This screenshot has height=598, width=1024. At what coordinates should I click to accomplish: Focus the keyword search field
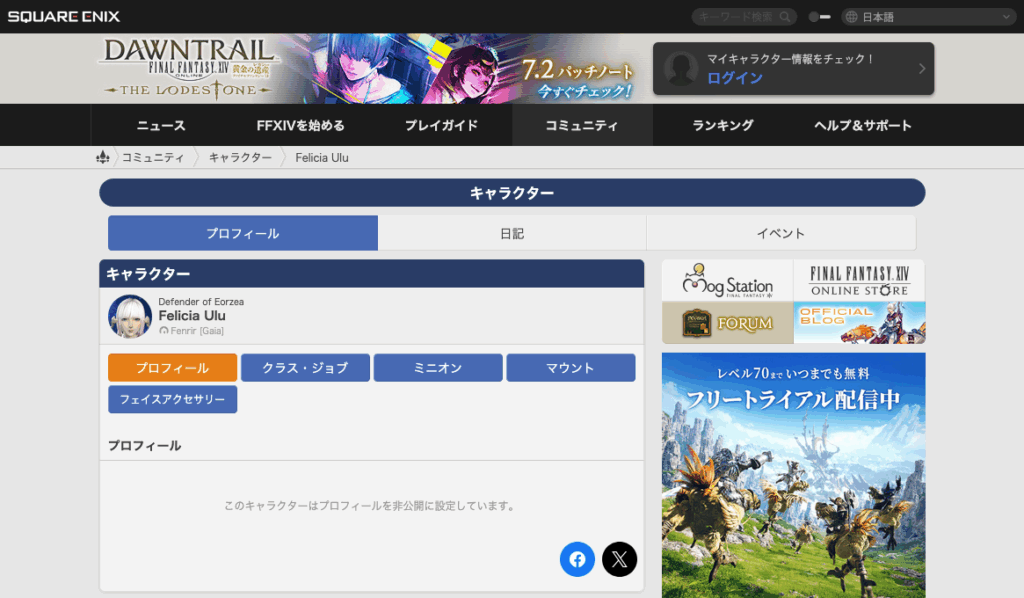tap(744, 17)
